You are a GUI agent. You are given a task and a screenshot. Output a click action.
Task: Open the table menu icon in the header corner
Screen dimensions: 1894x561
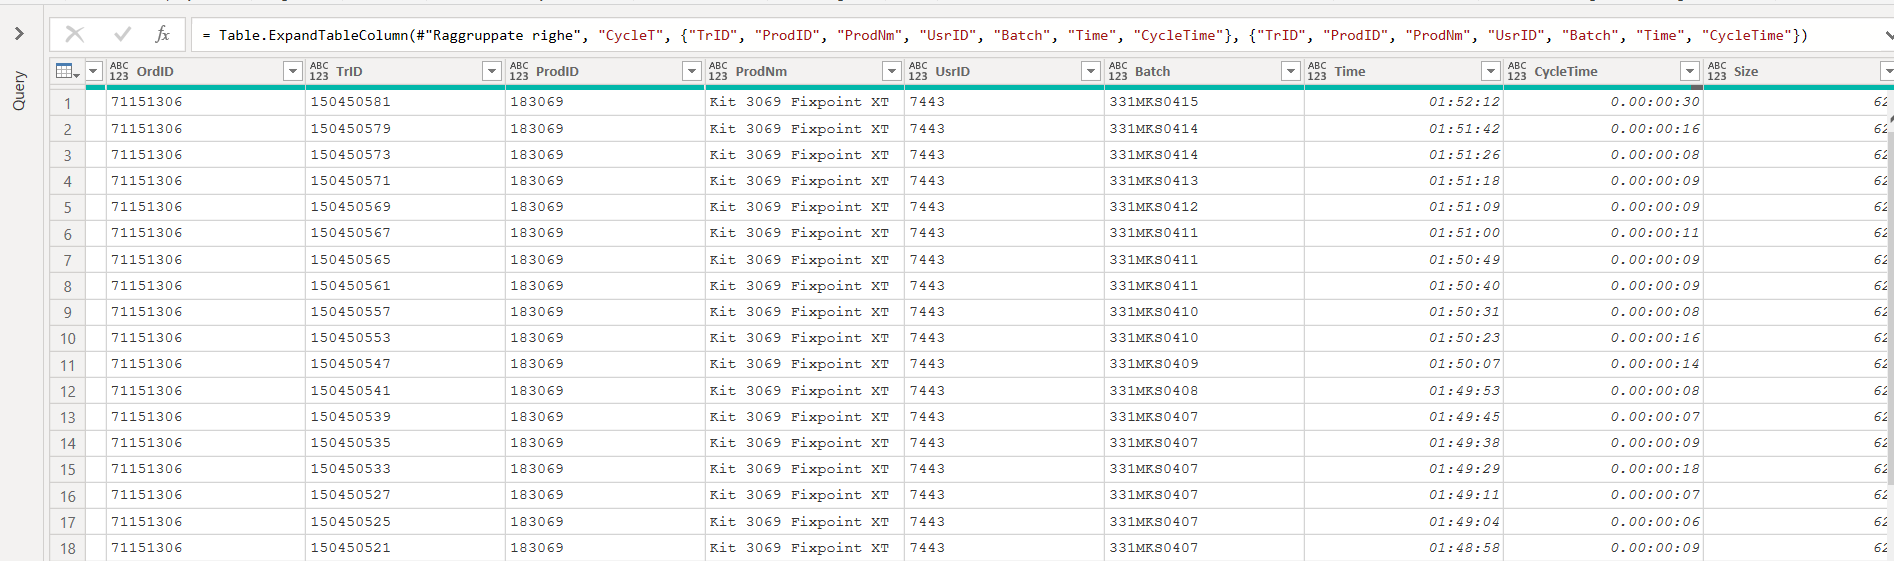(65, 71)
